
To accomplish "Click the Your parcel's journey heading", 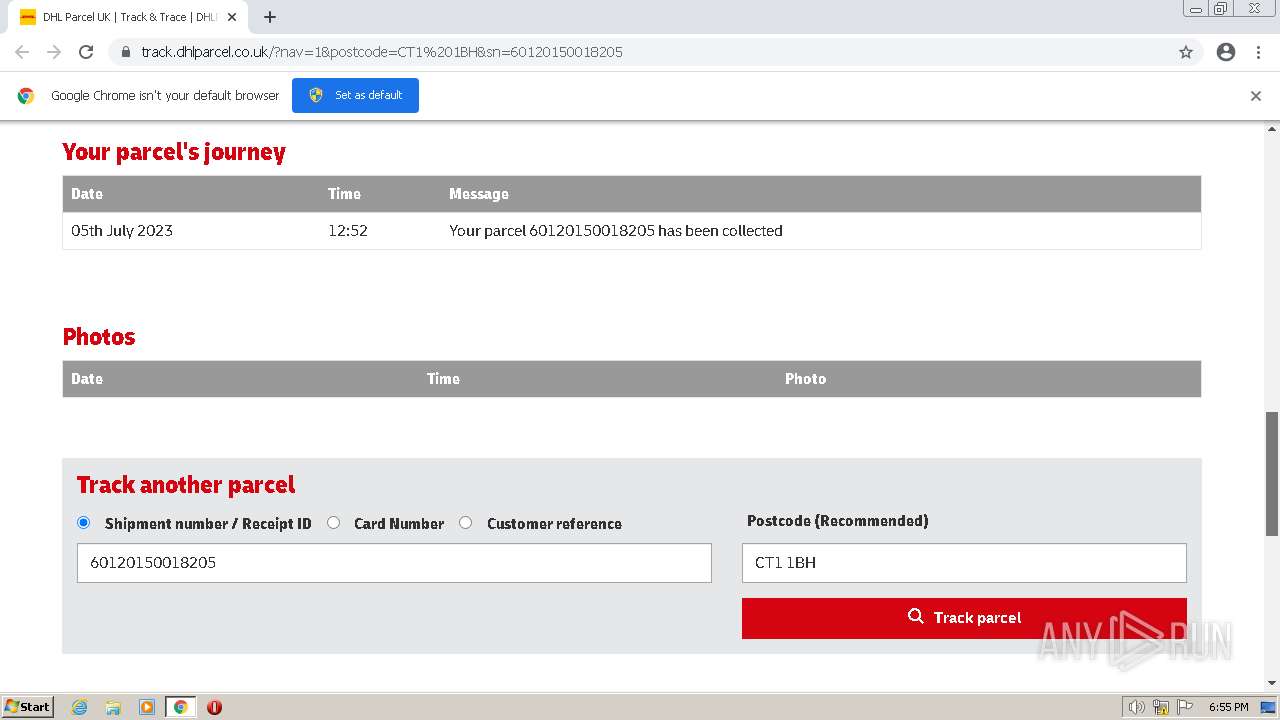I will [174, 152].
